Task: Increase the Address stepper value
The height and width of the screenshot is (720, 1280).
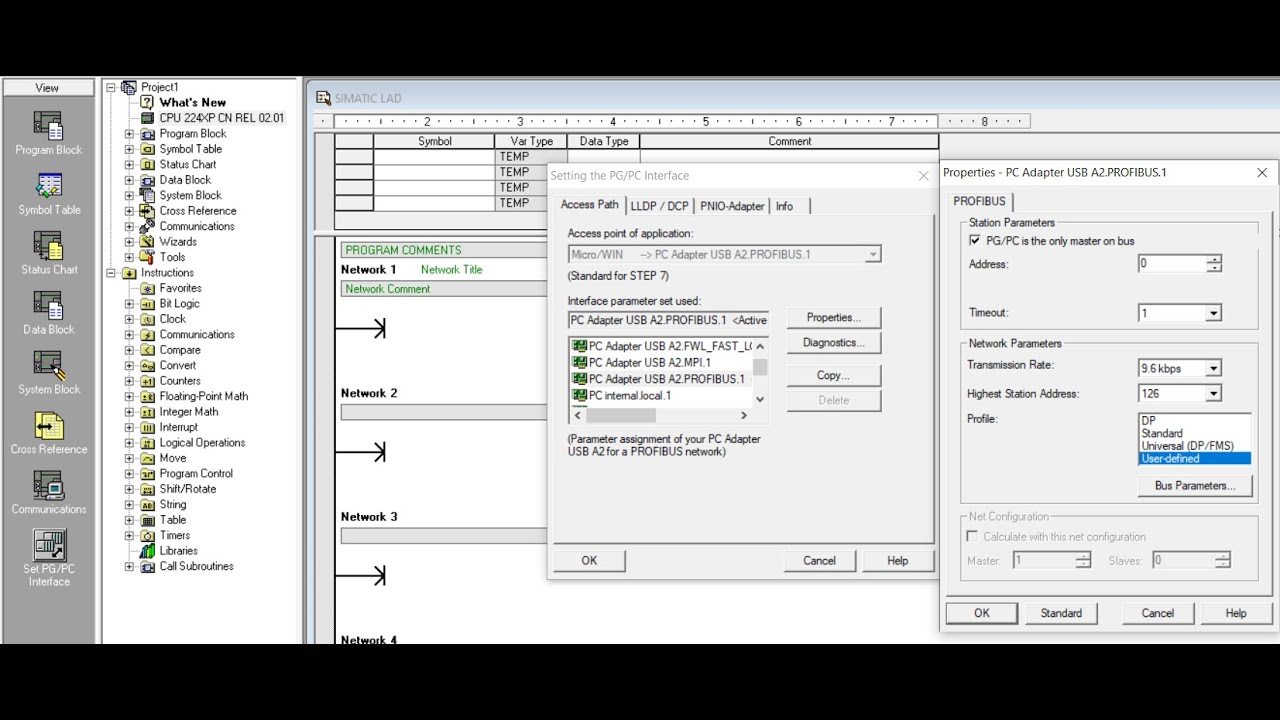Action: tap(1214, 260)
